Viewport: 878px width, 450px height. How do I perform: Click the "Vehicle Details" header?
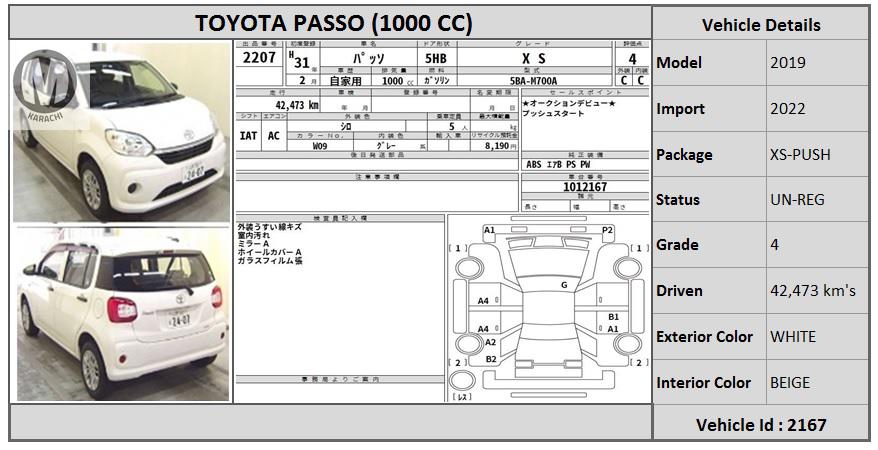click(761, 25)
